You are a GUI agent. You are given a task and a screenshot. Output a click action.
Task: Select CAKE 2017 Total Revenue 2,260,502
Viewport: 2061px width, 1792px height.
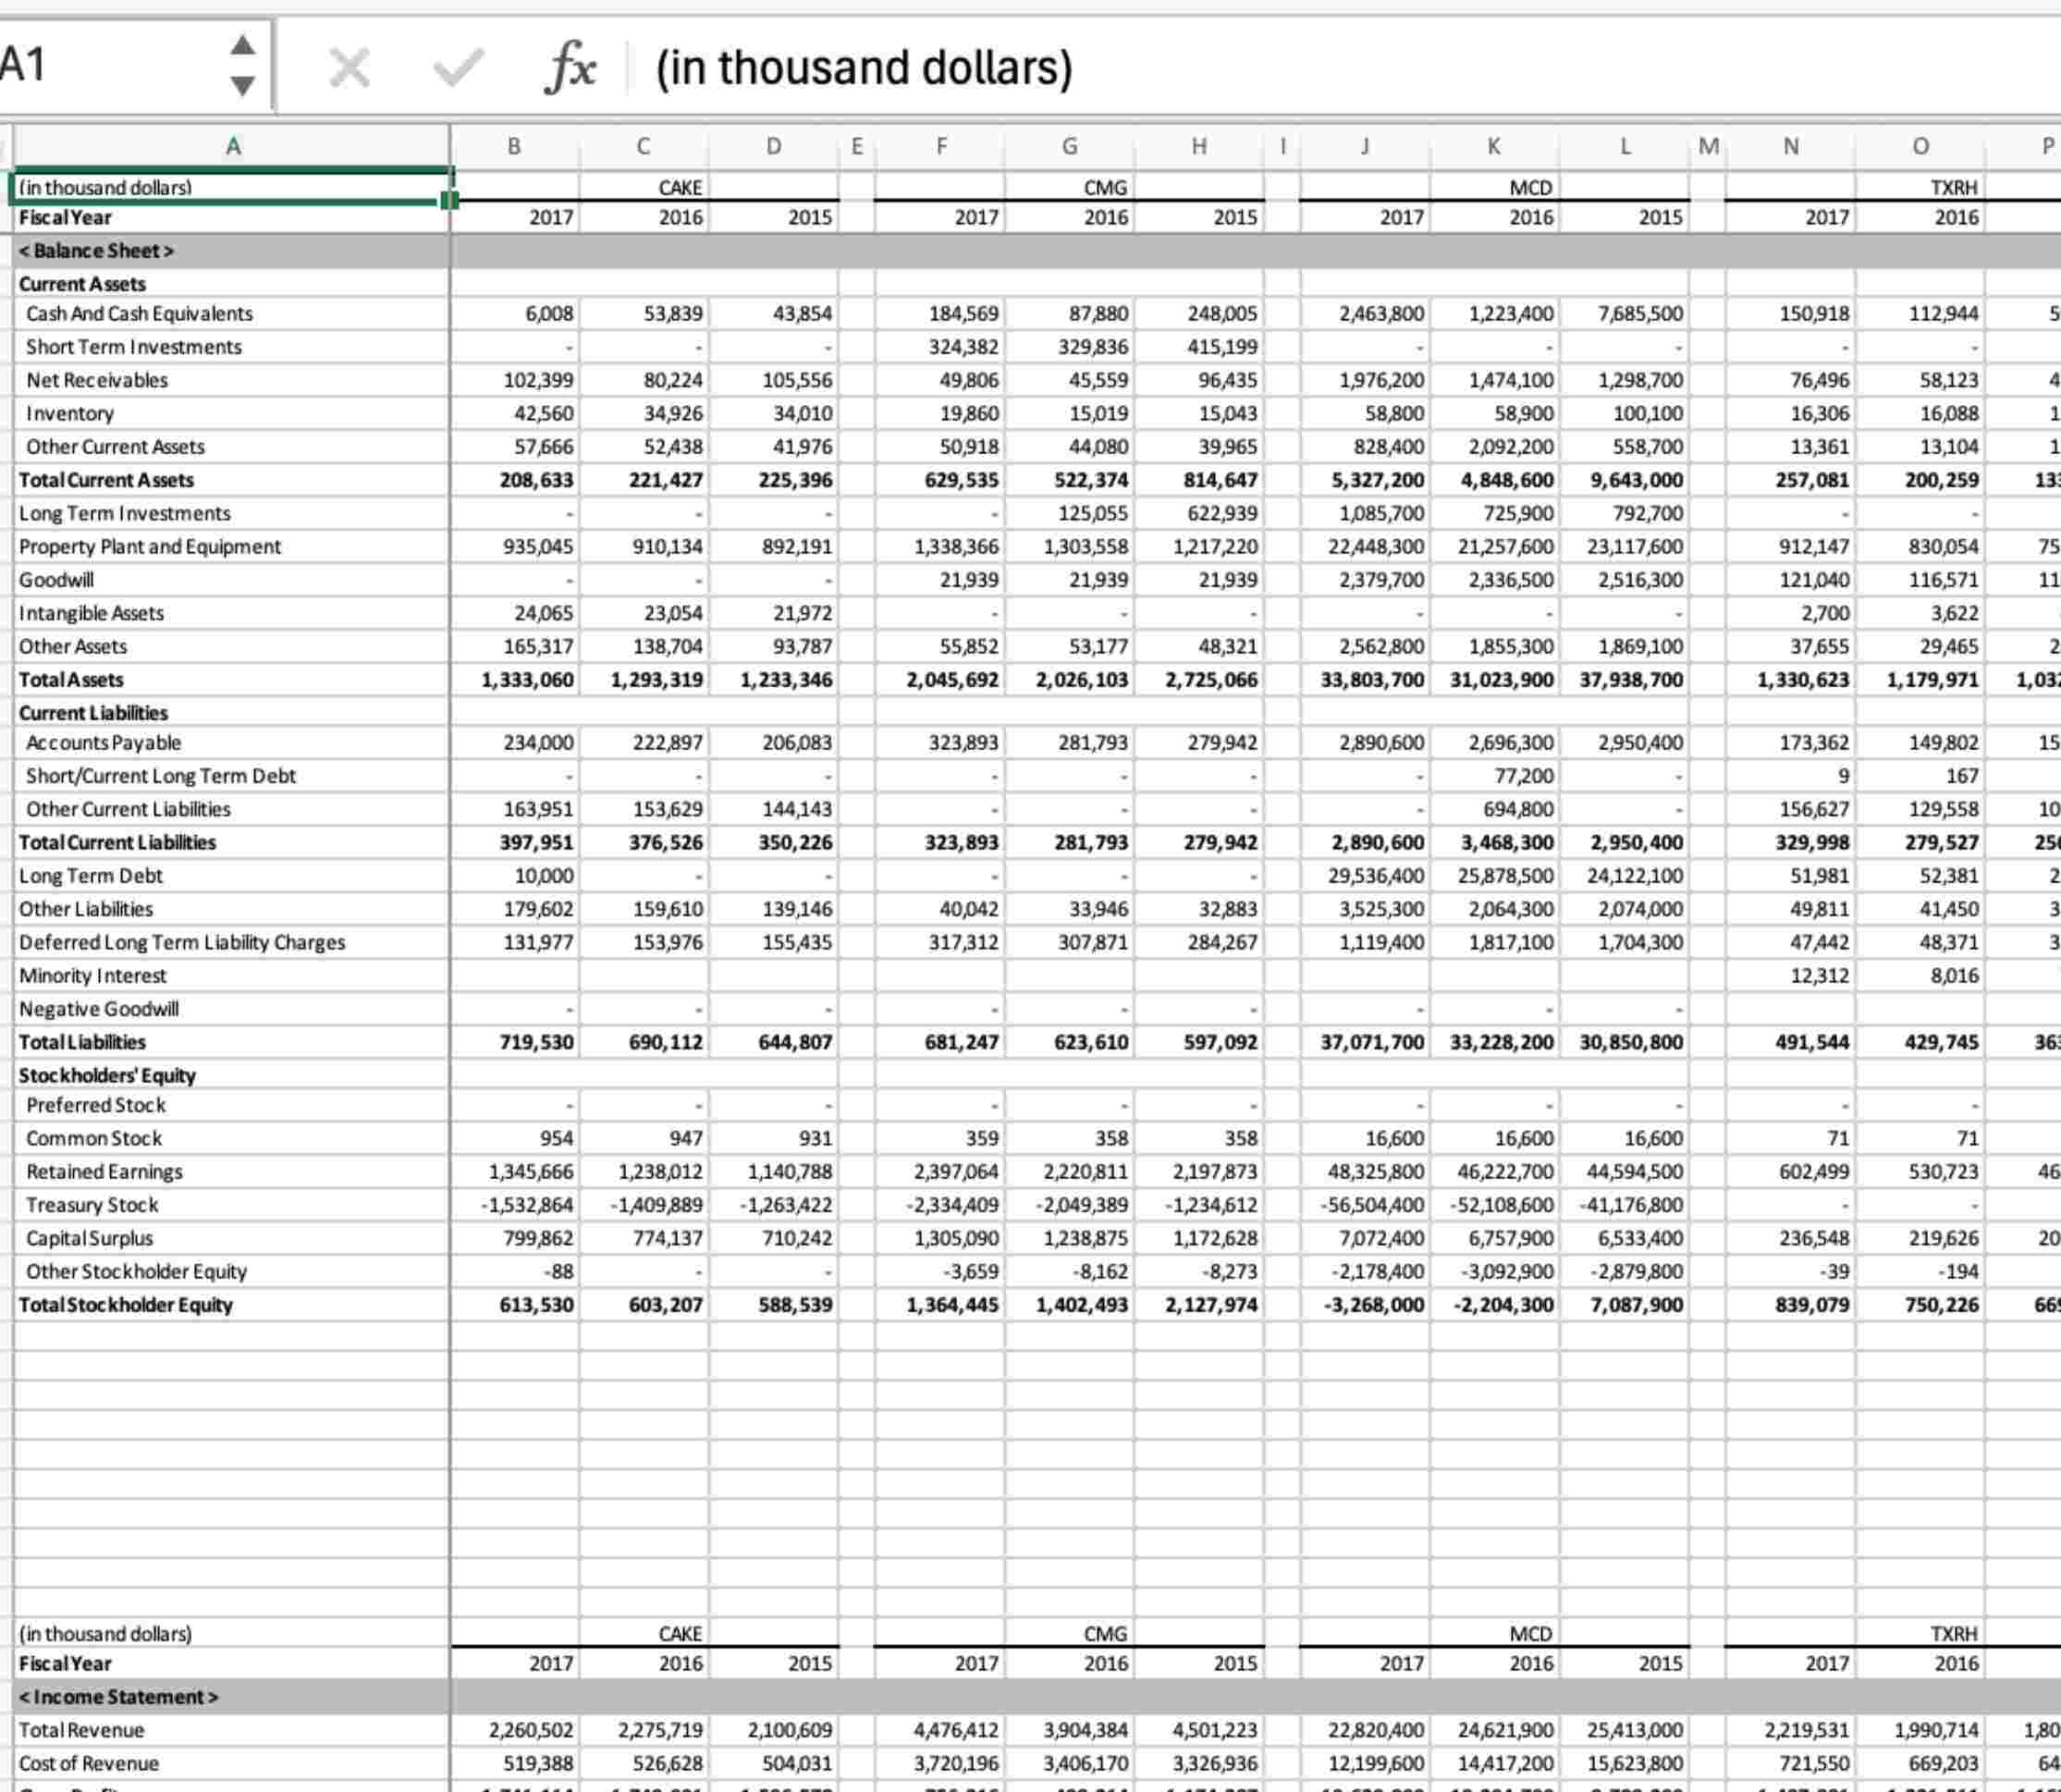[515, 1730]
